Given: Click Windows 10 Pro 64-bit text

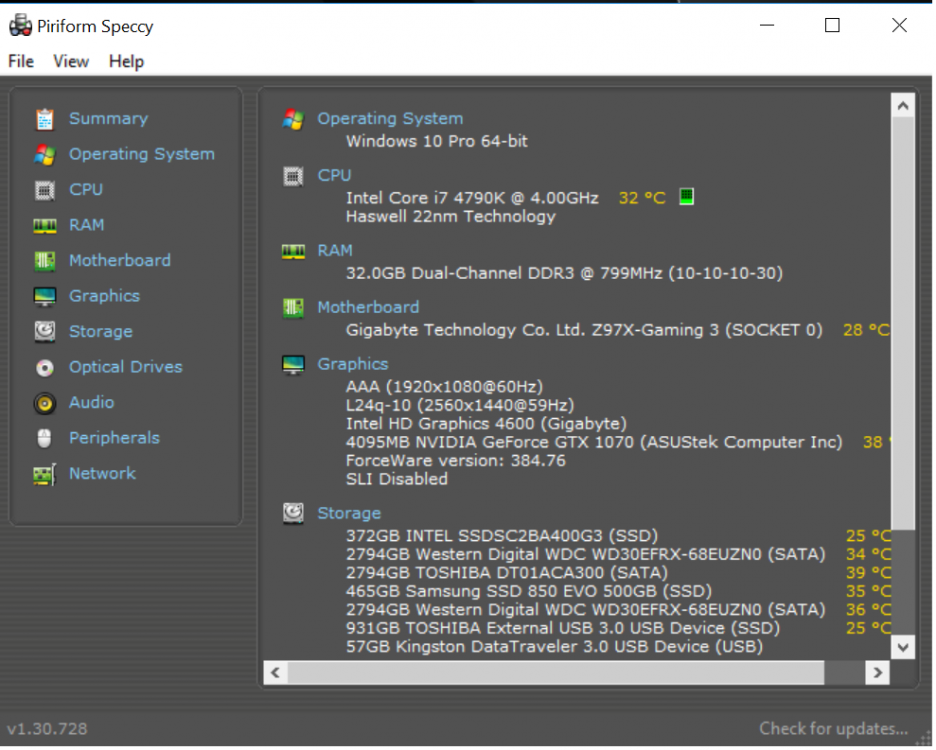Looking at the screenshot, I should click(438, 142).
